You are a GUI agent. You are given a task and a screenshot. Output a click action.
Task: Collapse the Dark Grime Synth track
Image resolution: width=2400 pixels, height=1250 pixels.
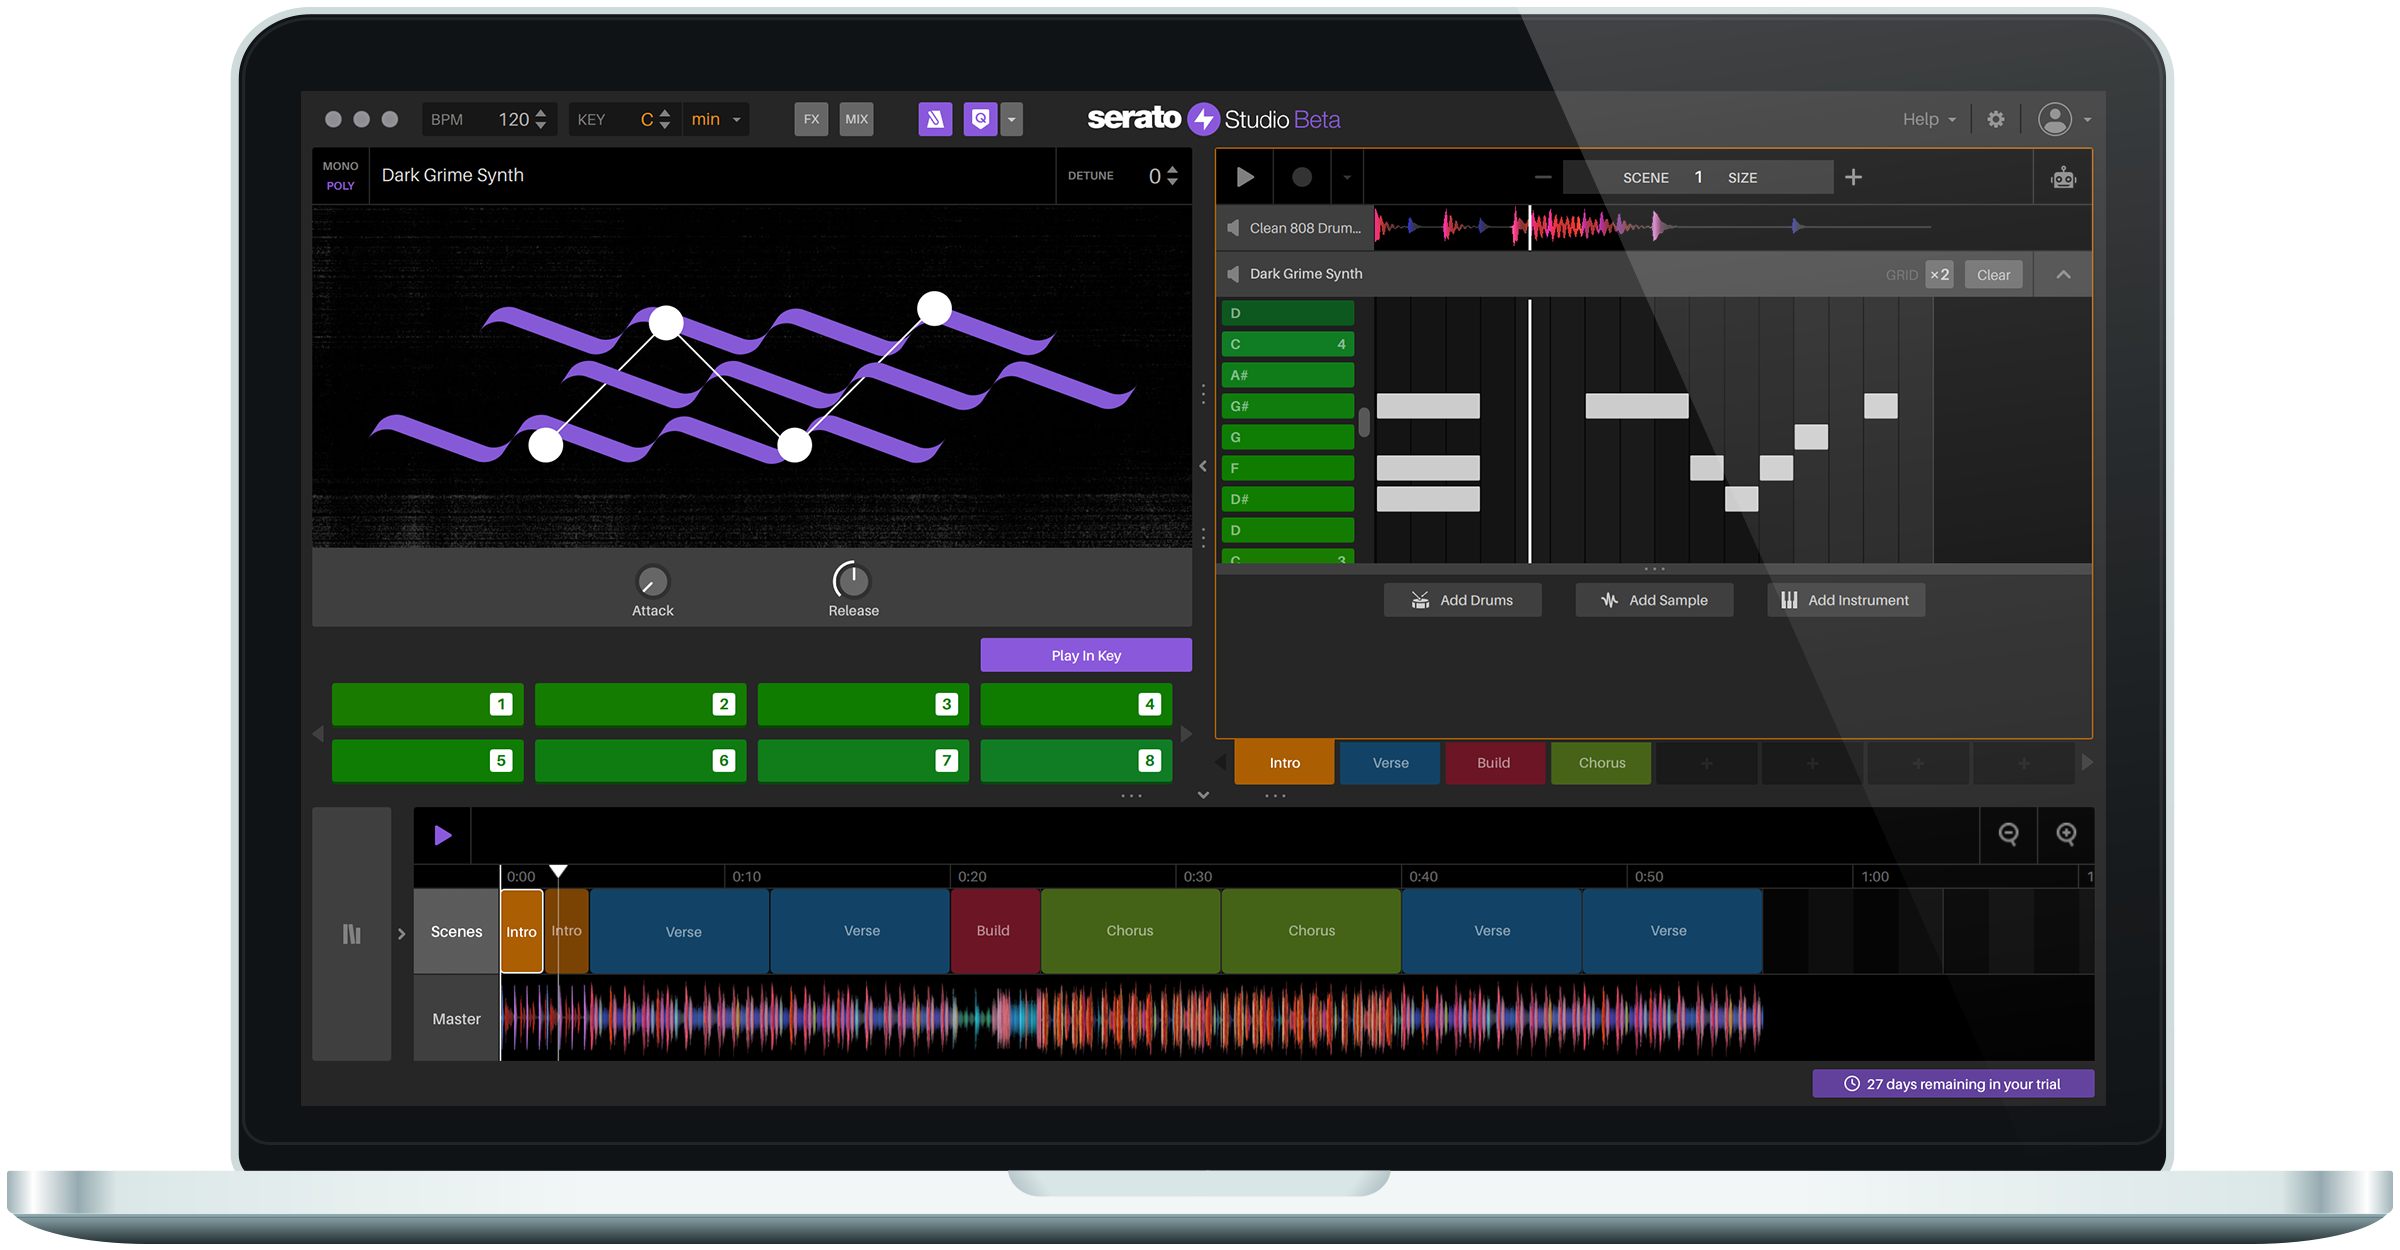pyautogui.click(x=2063, y=275)
